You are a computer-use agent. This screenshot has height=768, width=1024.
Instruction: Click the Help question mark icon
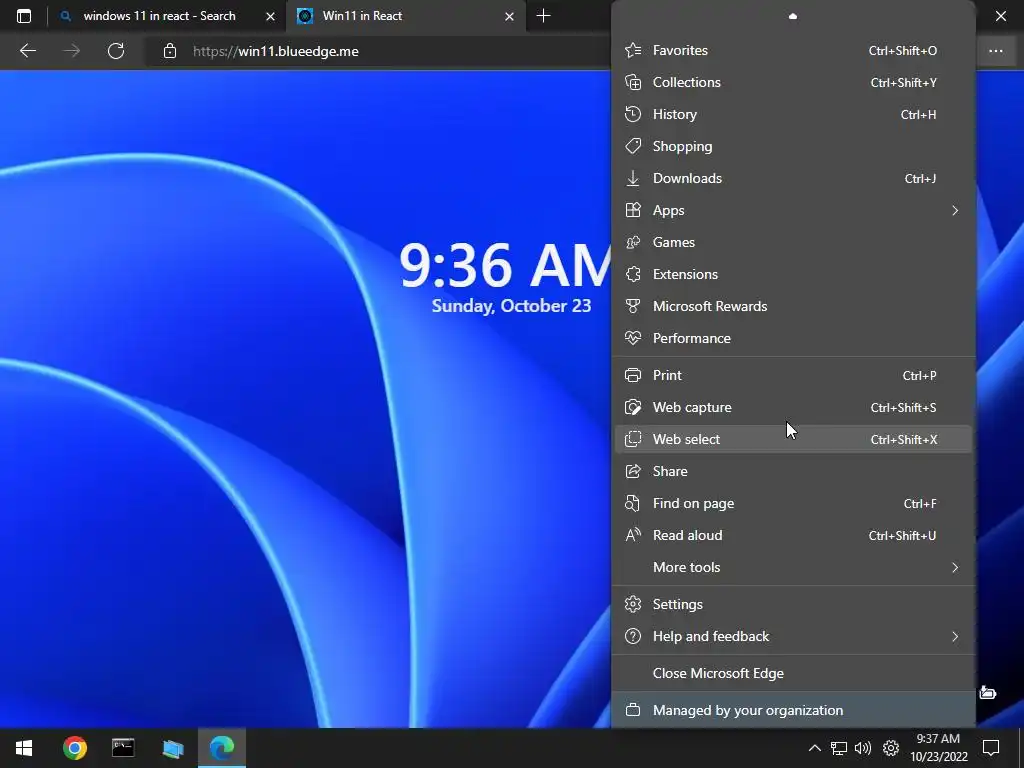pos(633,636)
